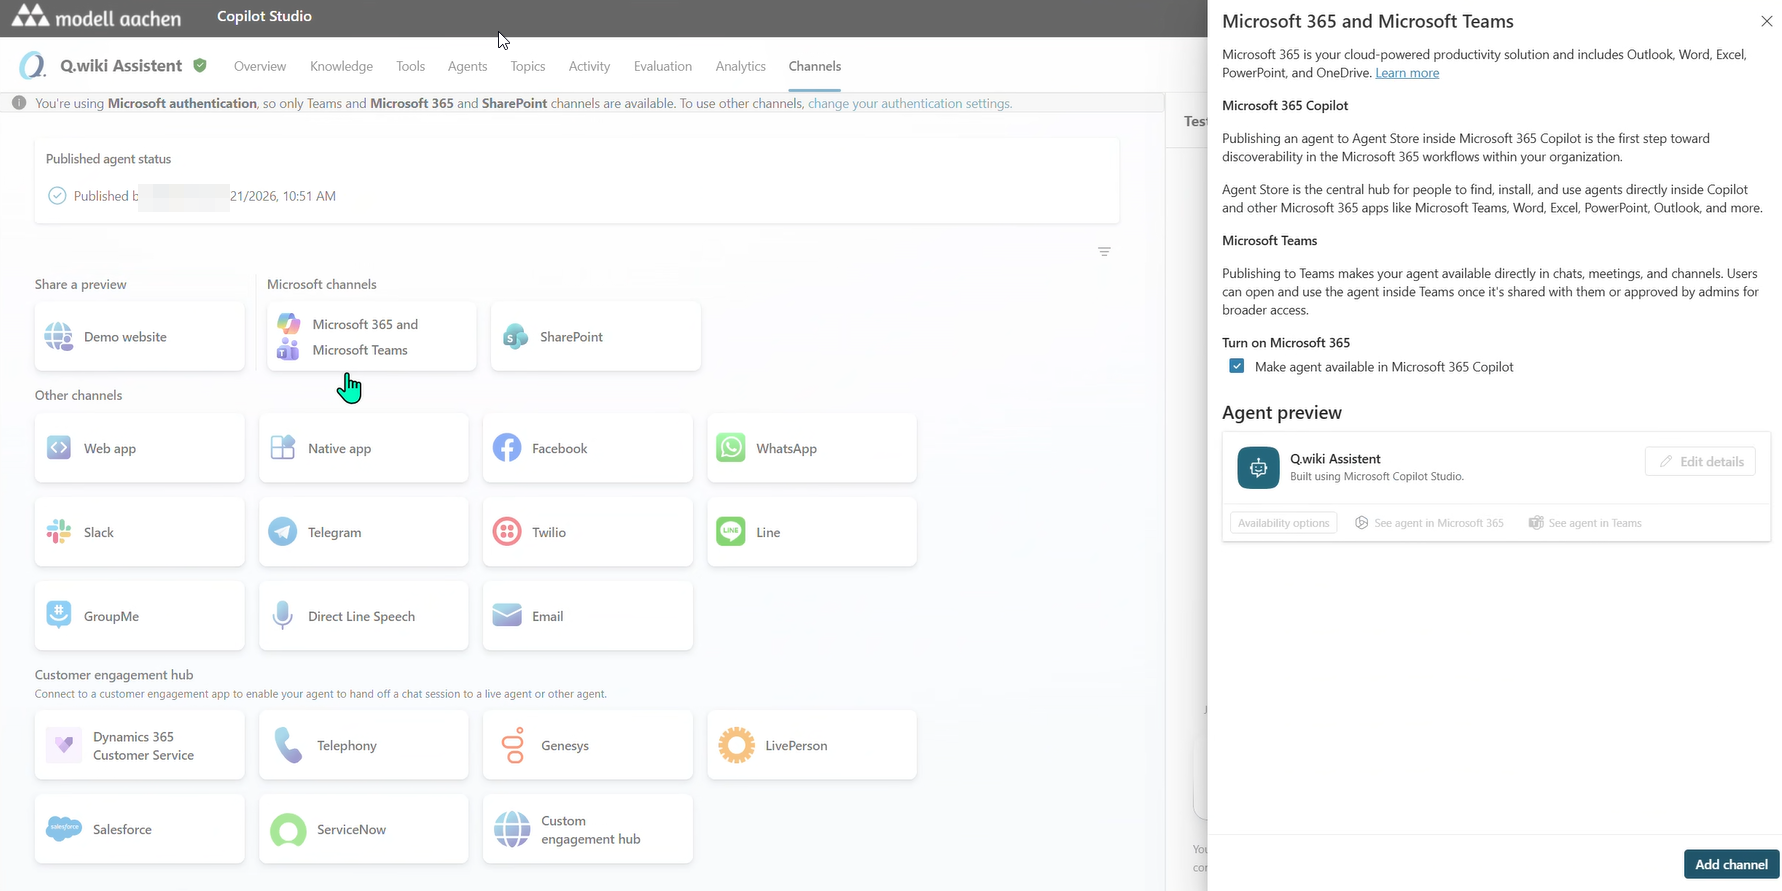The width and height of the screenshot is (1782, 891).
Task: Click the Facebook logo icon
Action: pyautogui.click(x=507, y=448)
